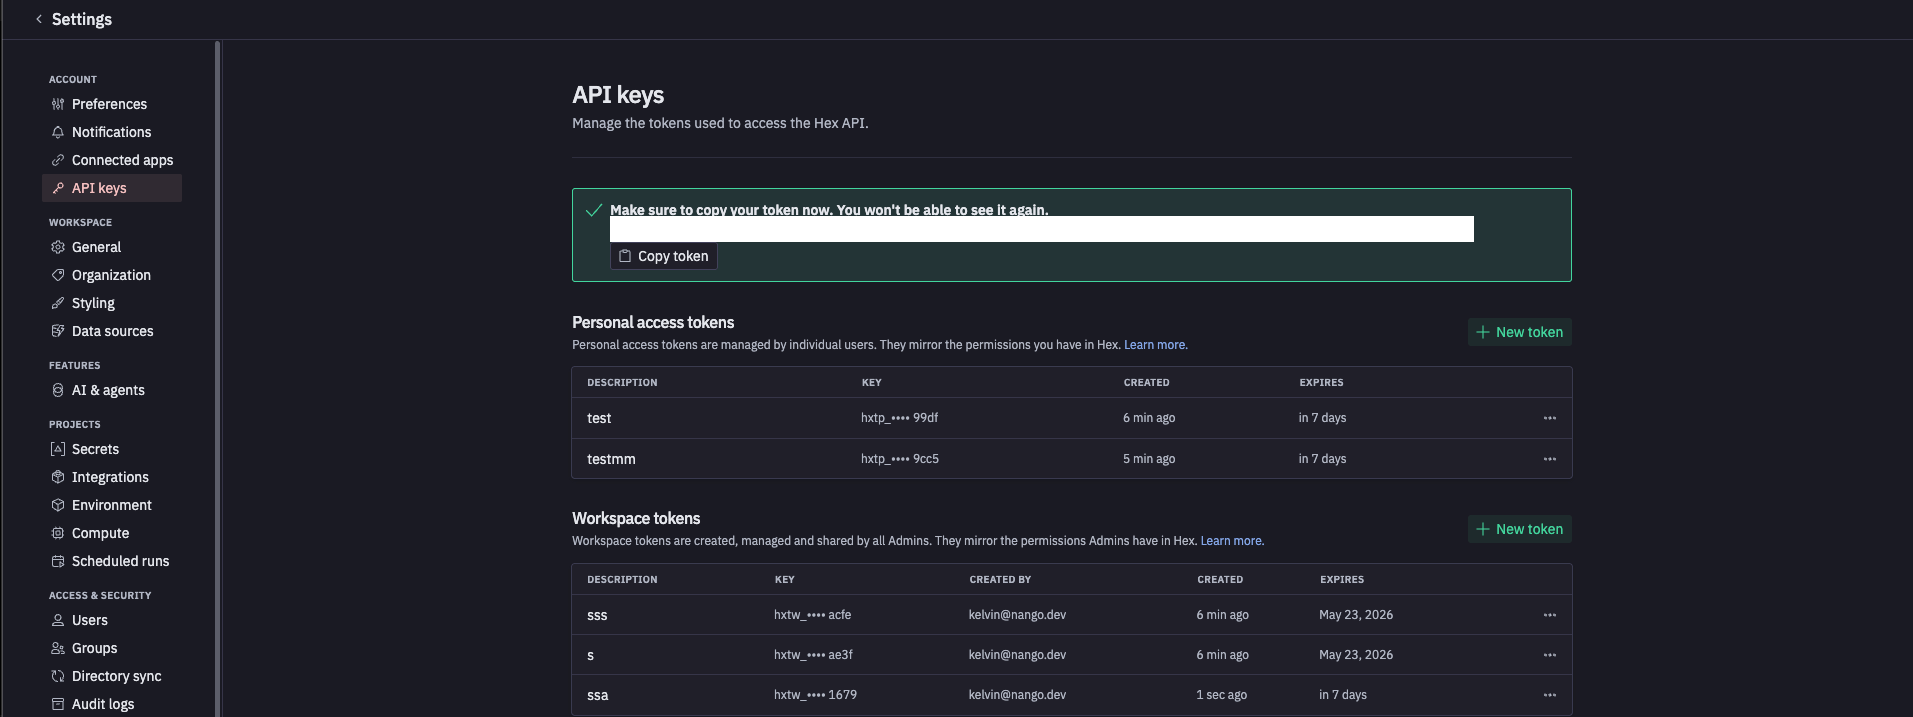Click Users person icon

coord(58,620)
